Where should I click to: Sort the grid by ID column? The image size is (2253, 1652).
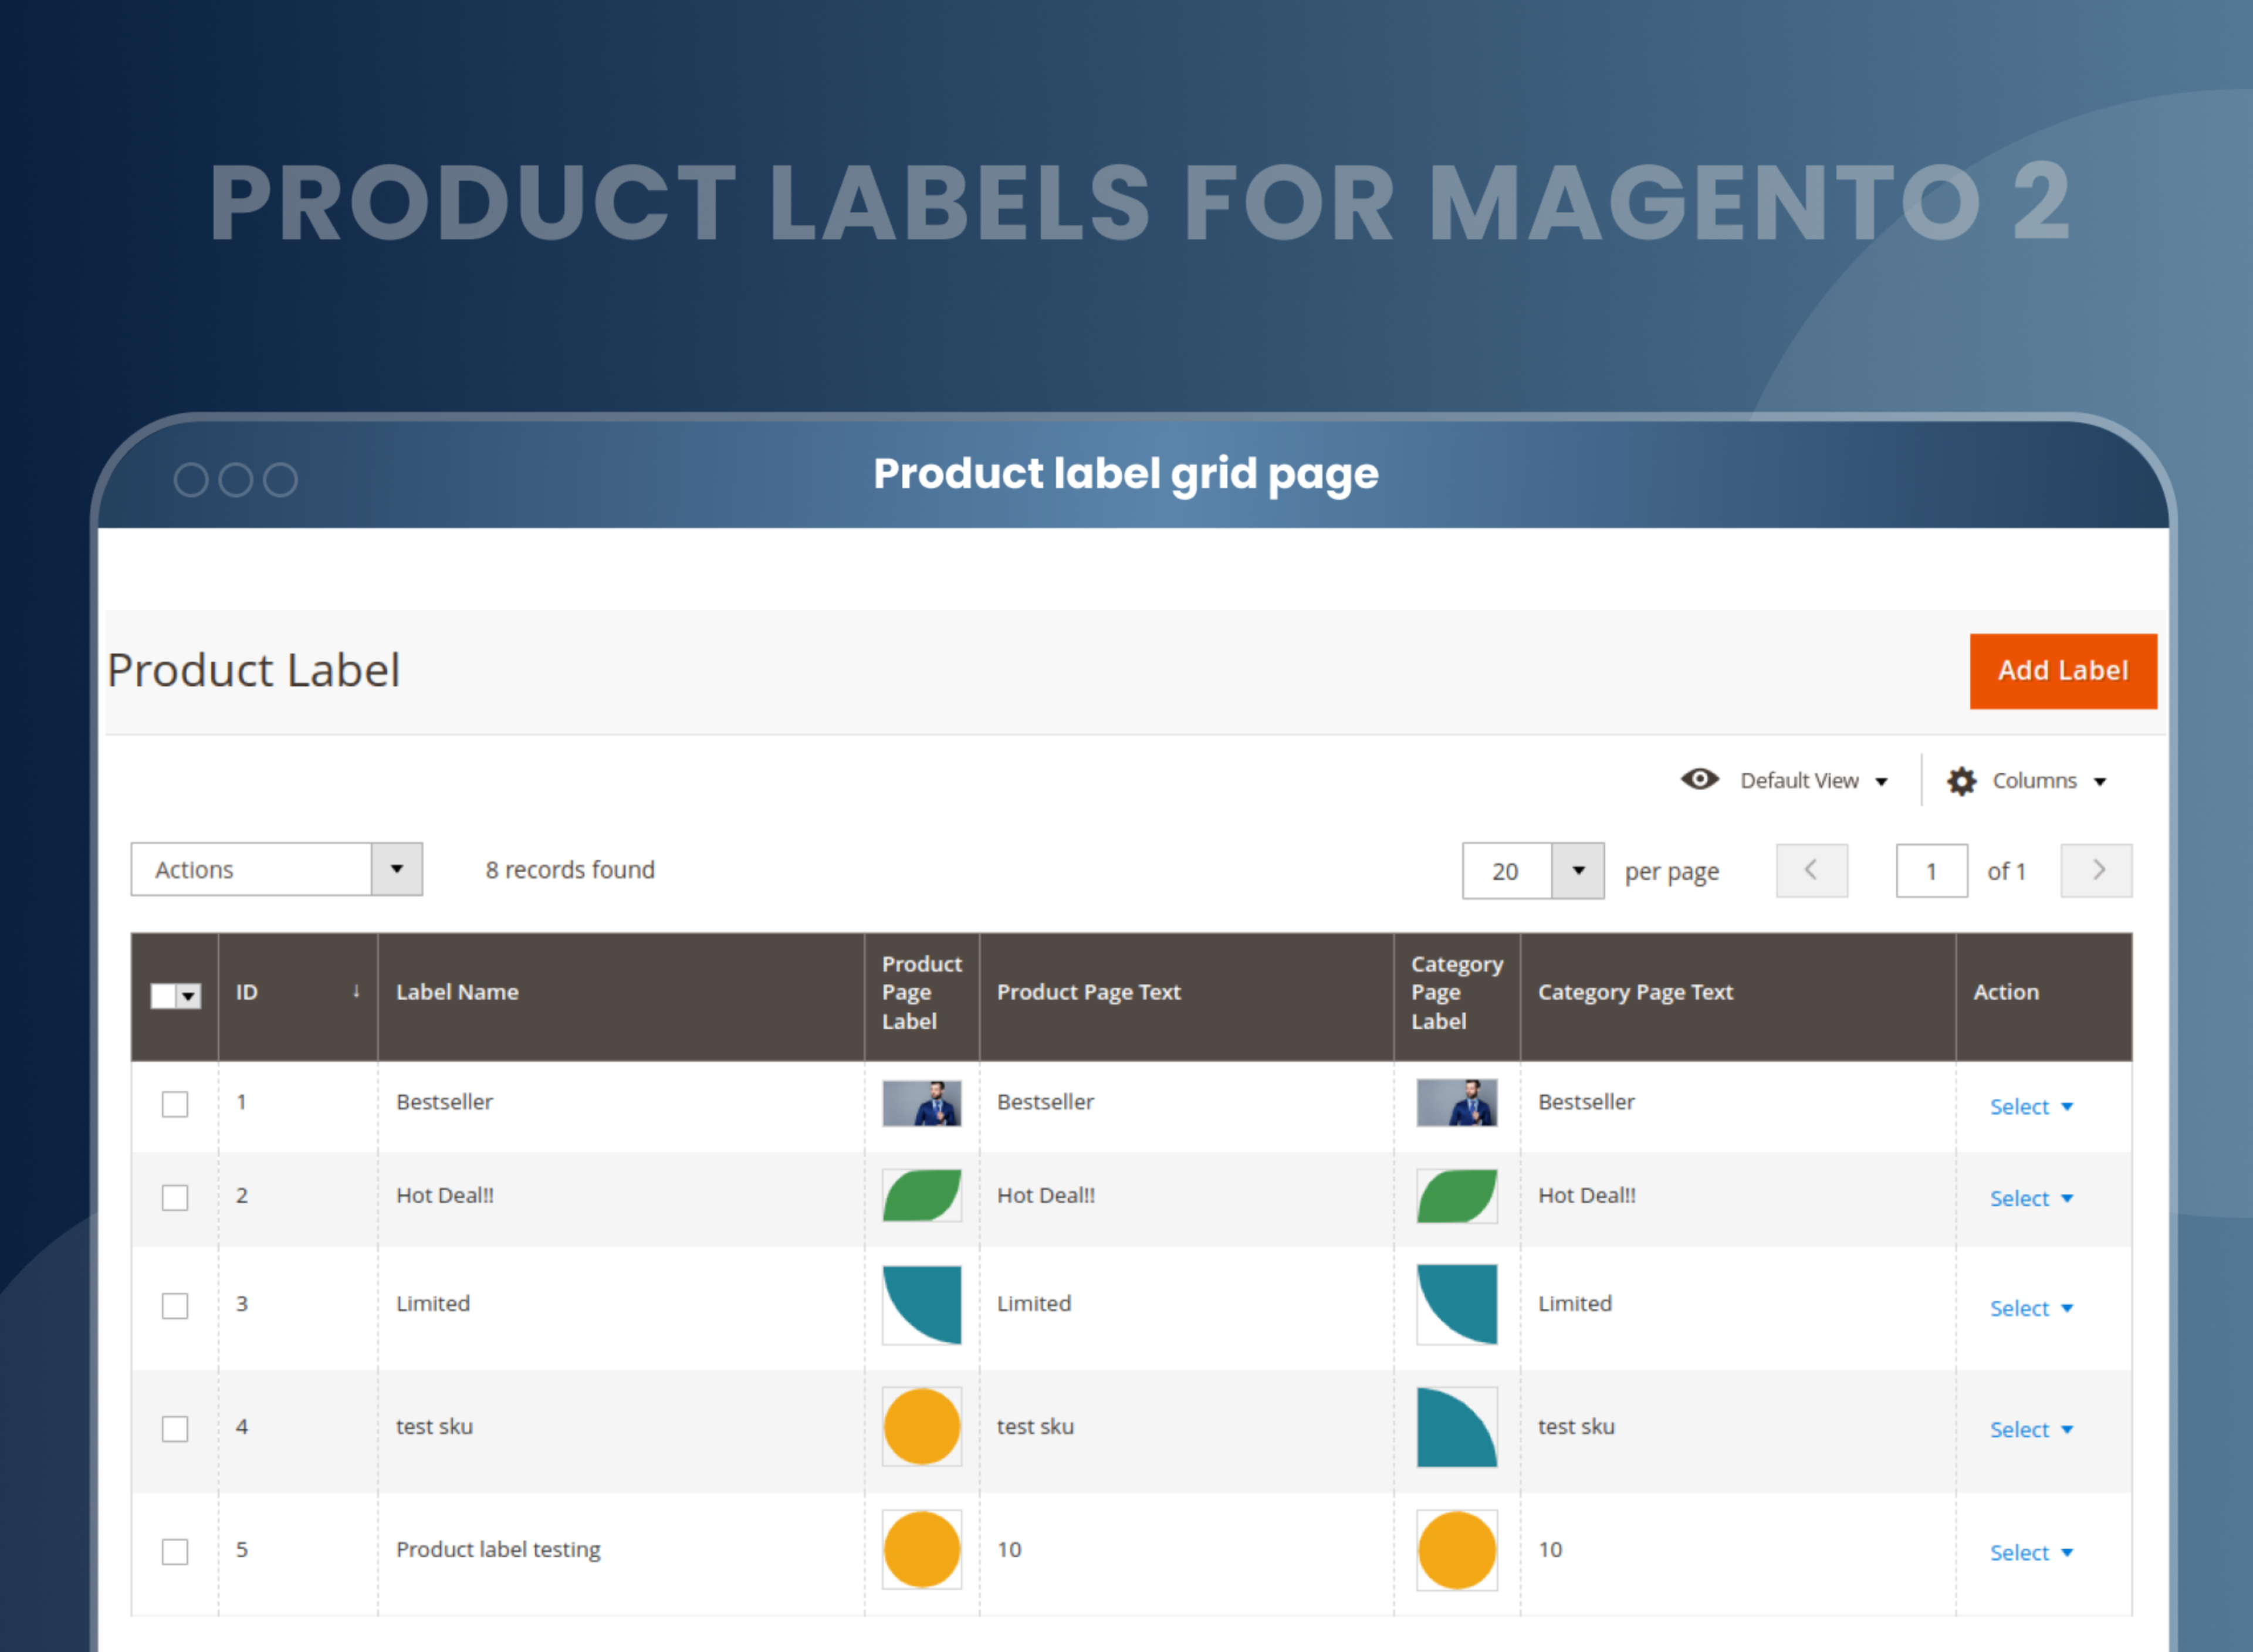(x=247, y=992)
